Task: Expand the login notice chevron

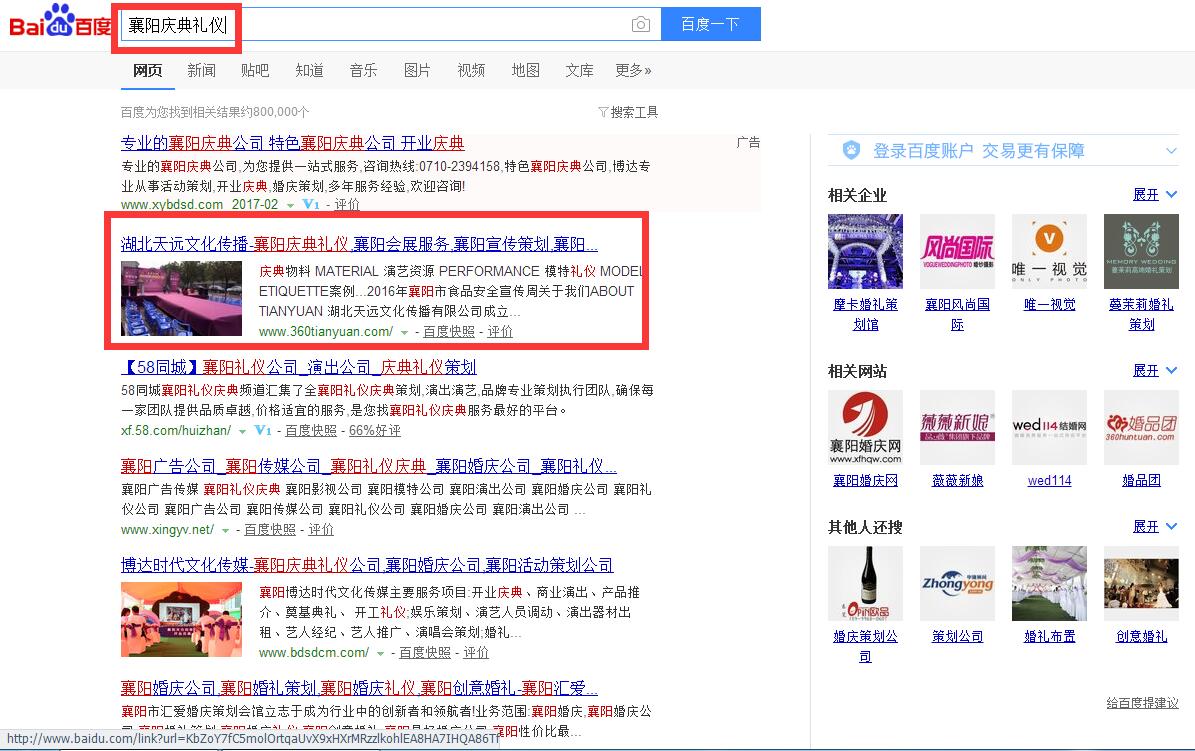Action: 1171,151
